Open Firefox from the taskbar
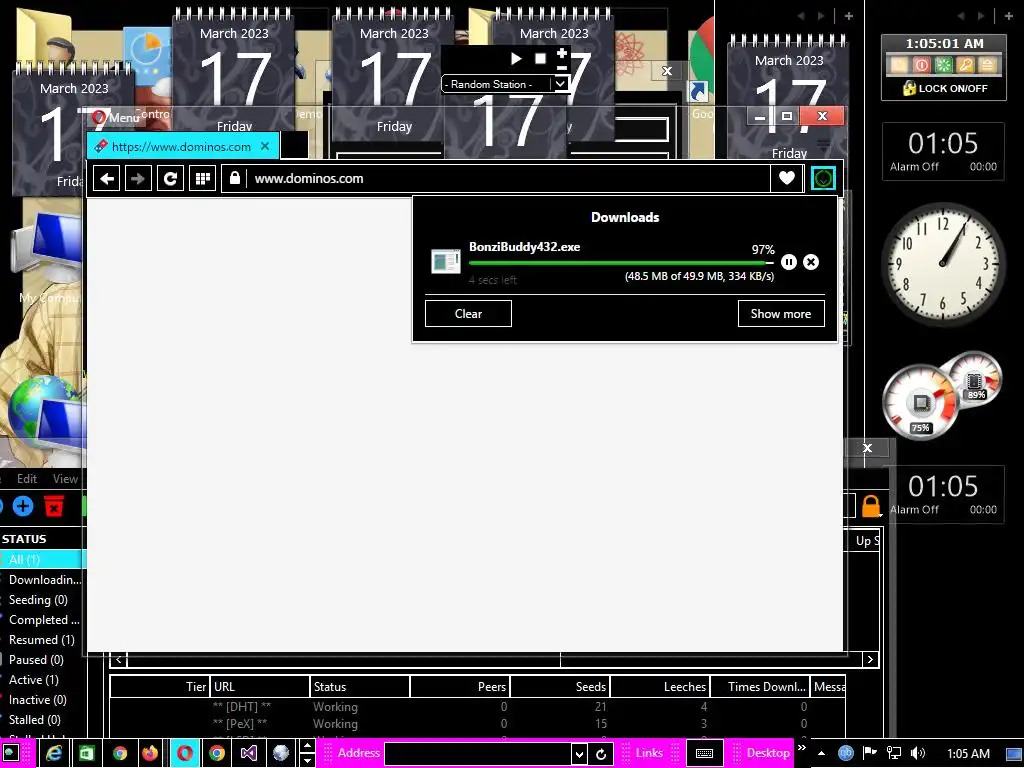Viewport: 1024px width, 768px height. (x=150, y=753)
